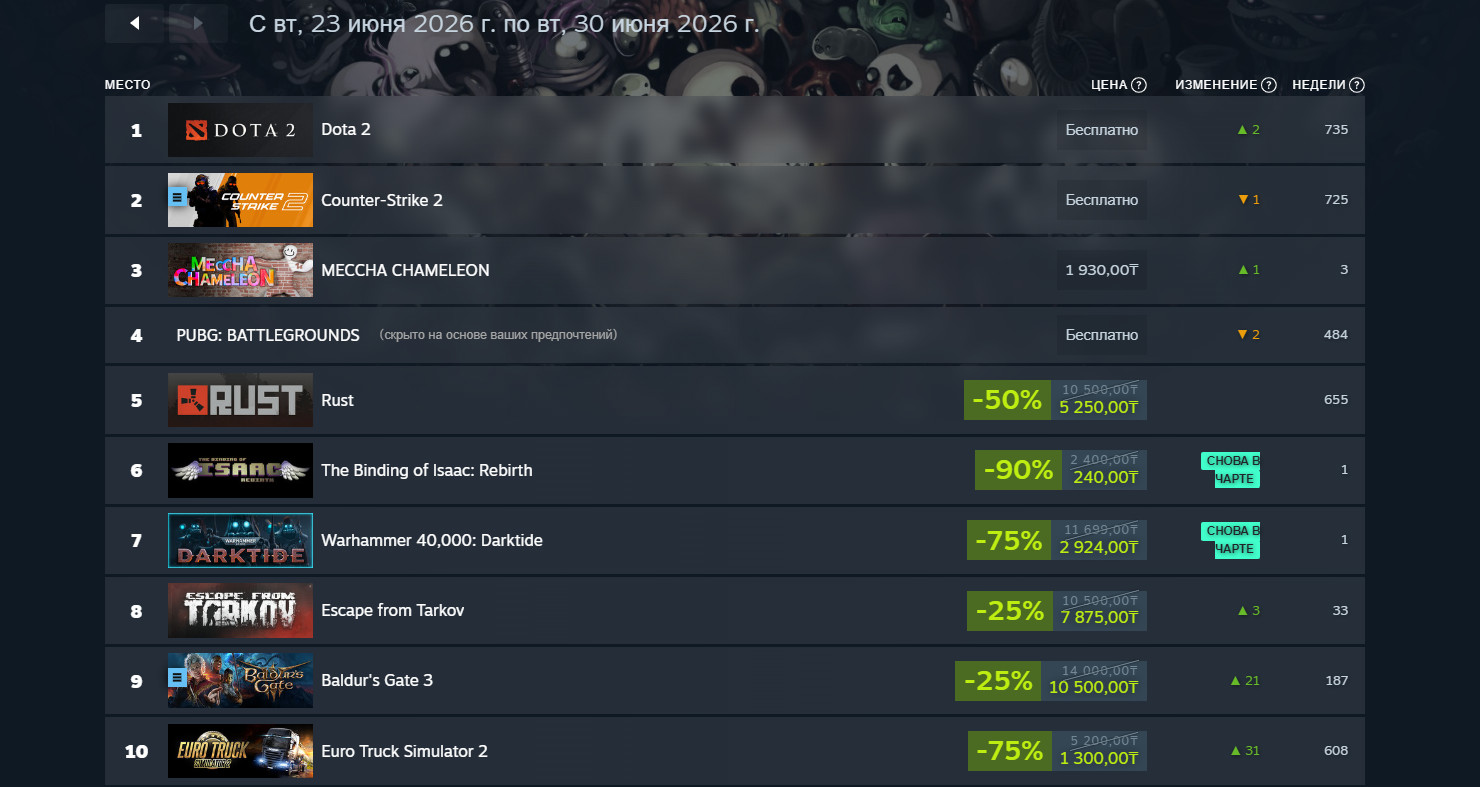1480x787 pixels.
Task: Open the help icon next to НЕДЕЛИ
Action: [1357, 85]
